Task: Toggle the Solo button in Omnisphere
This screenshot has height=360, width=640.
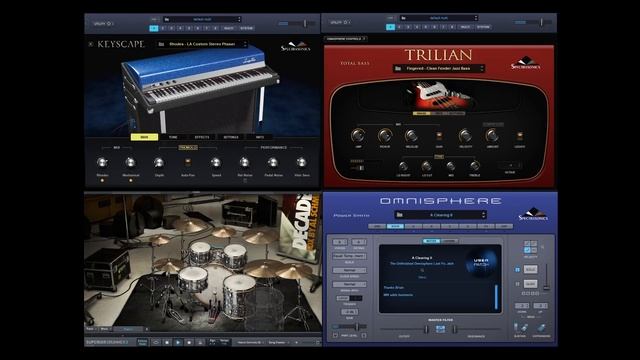Action: [530, 269]
